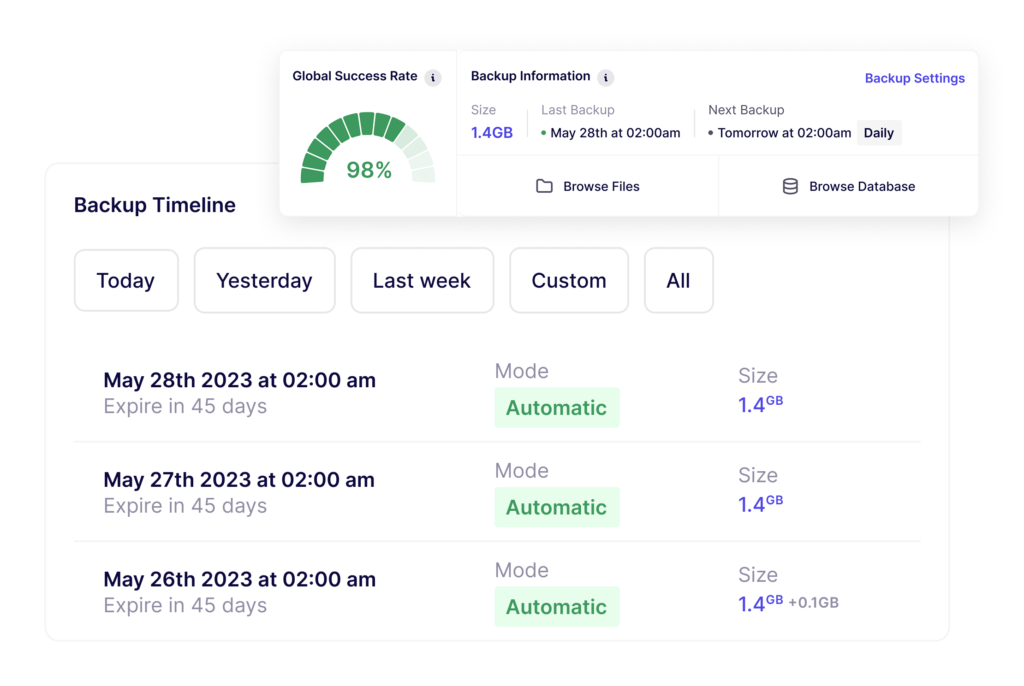The image size is (1024, 686).
Task: Open the Custom date range filter
Action: (x=568, y=280)
